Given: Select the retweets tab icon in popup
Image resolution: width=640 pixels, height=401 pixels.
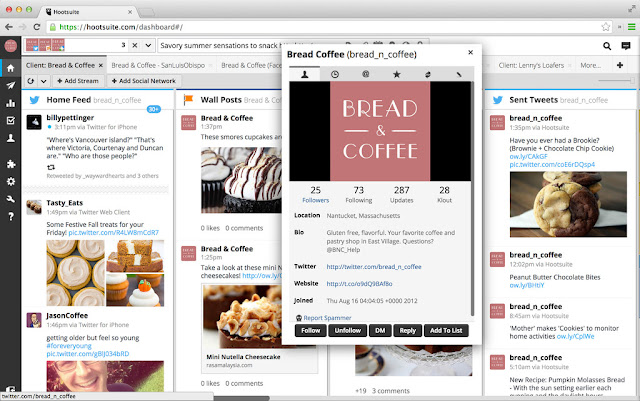Looking at the screenshot, I should [x=427, y=74].
